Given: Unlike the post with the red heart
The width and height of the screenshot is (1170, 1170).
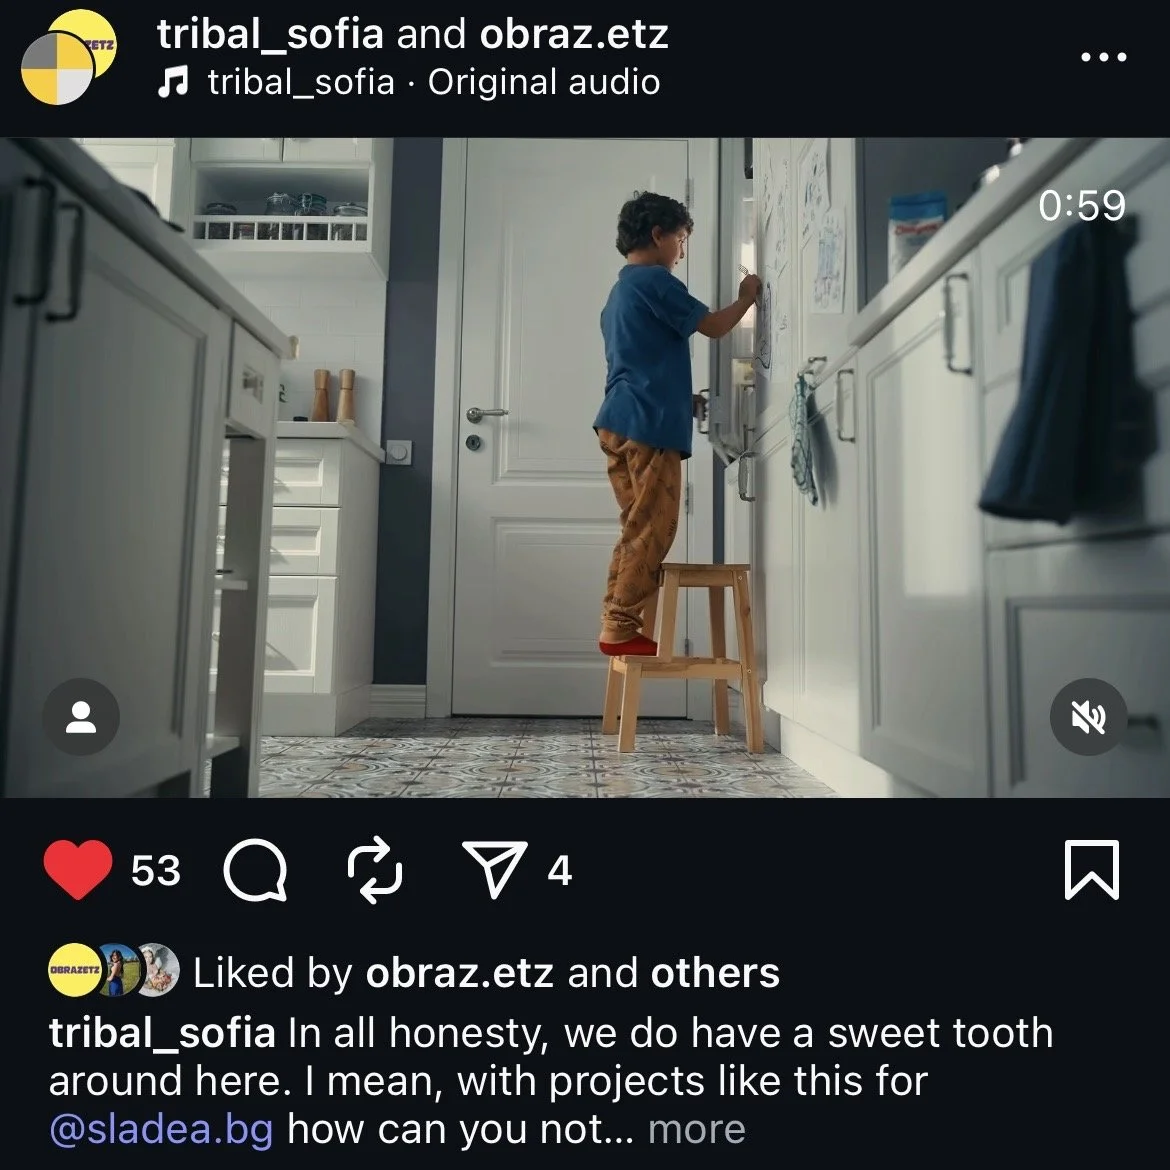Looking at the screenshot, I should point(78,869).
